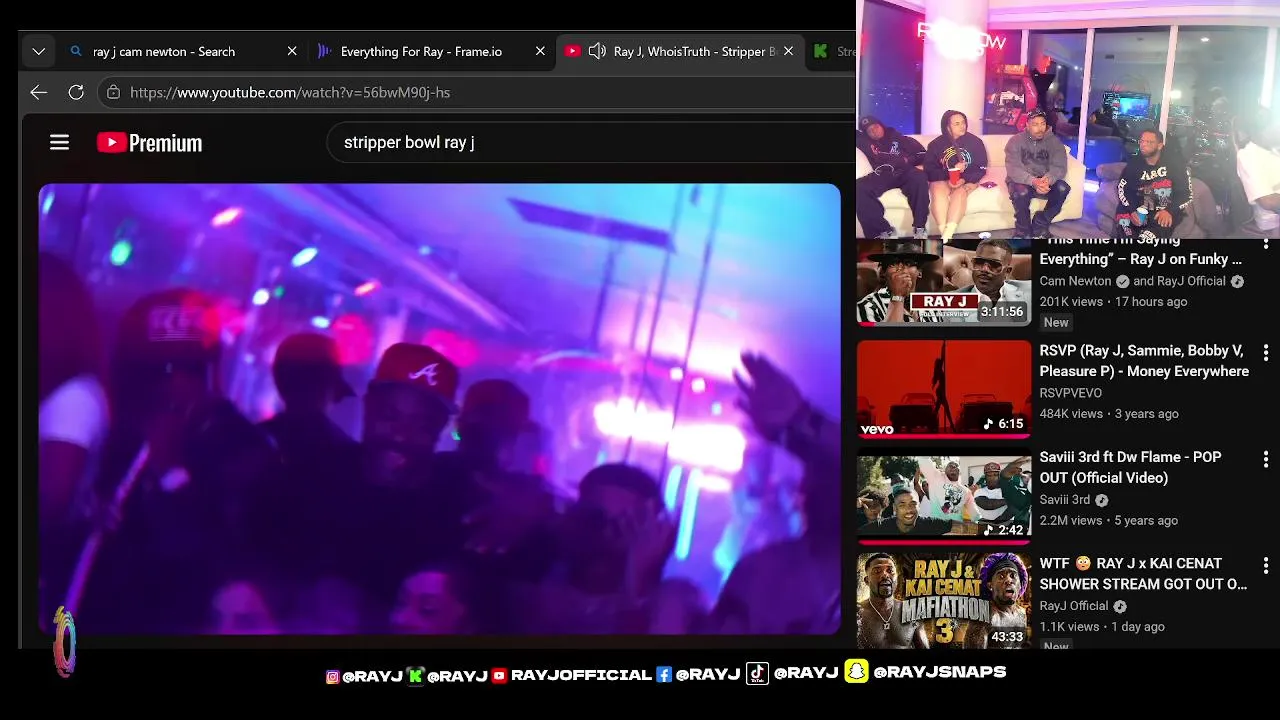The width and height of the screenshot is (1280, 720).
Task: Click the 484K views 3 years ago text
Action: tap(1109, 413)
